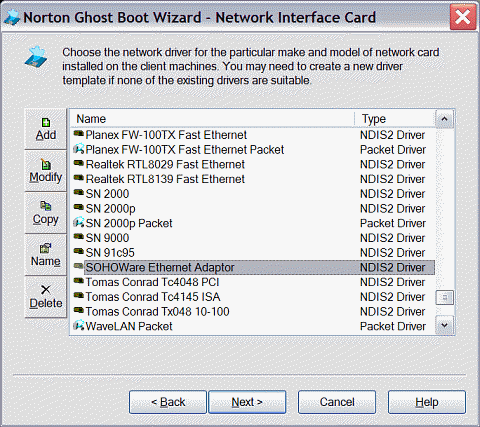Viewport: 480px width, 427px height.
Task: Click the Delete driver button
Action: pyautogui.click(x=46, y=297)
